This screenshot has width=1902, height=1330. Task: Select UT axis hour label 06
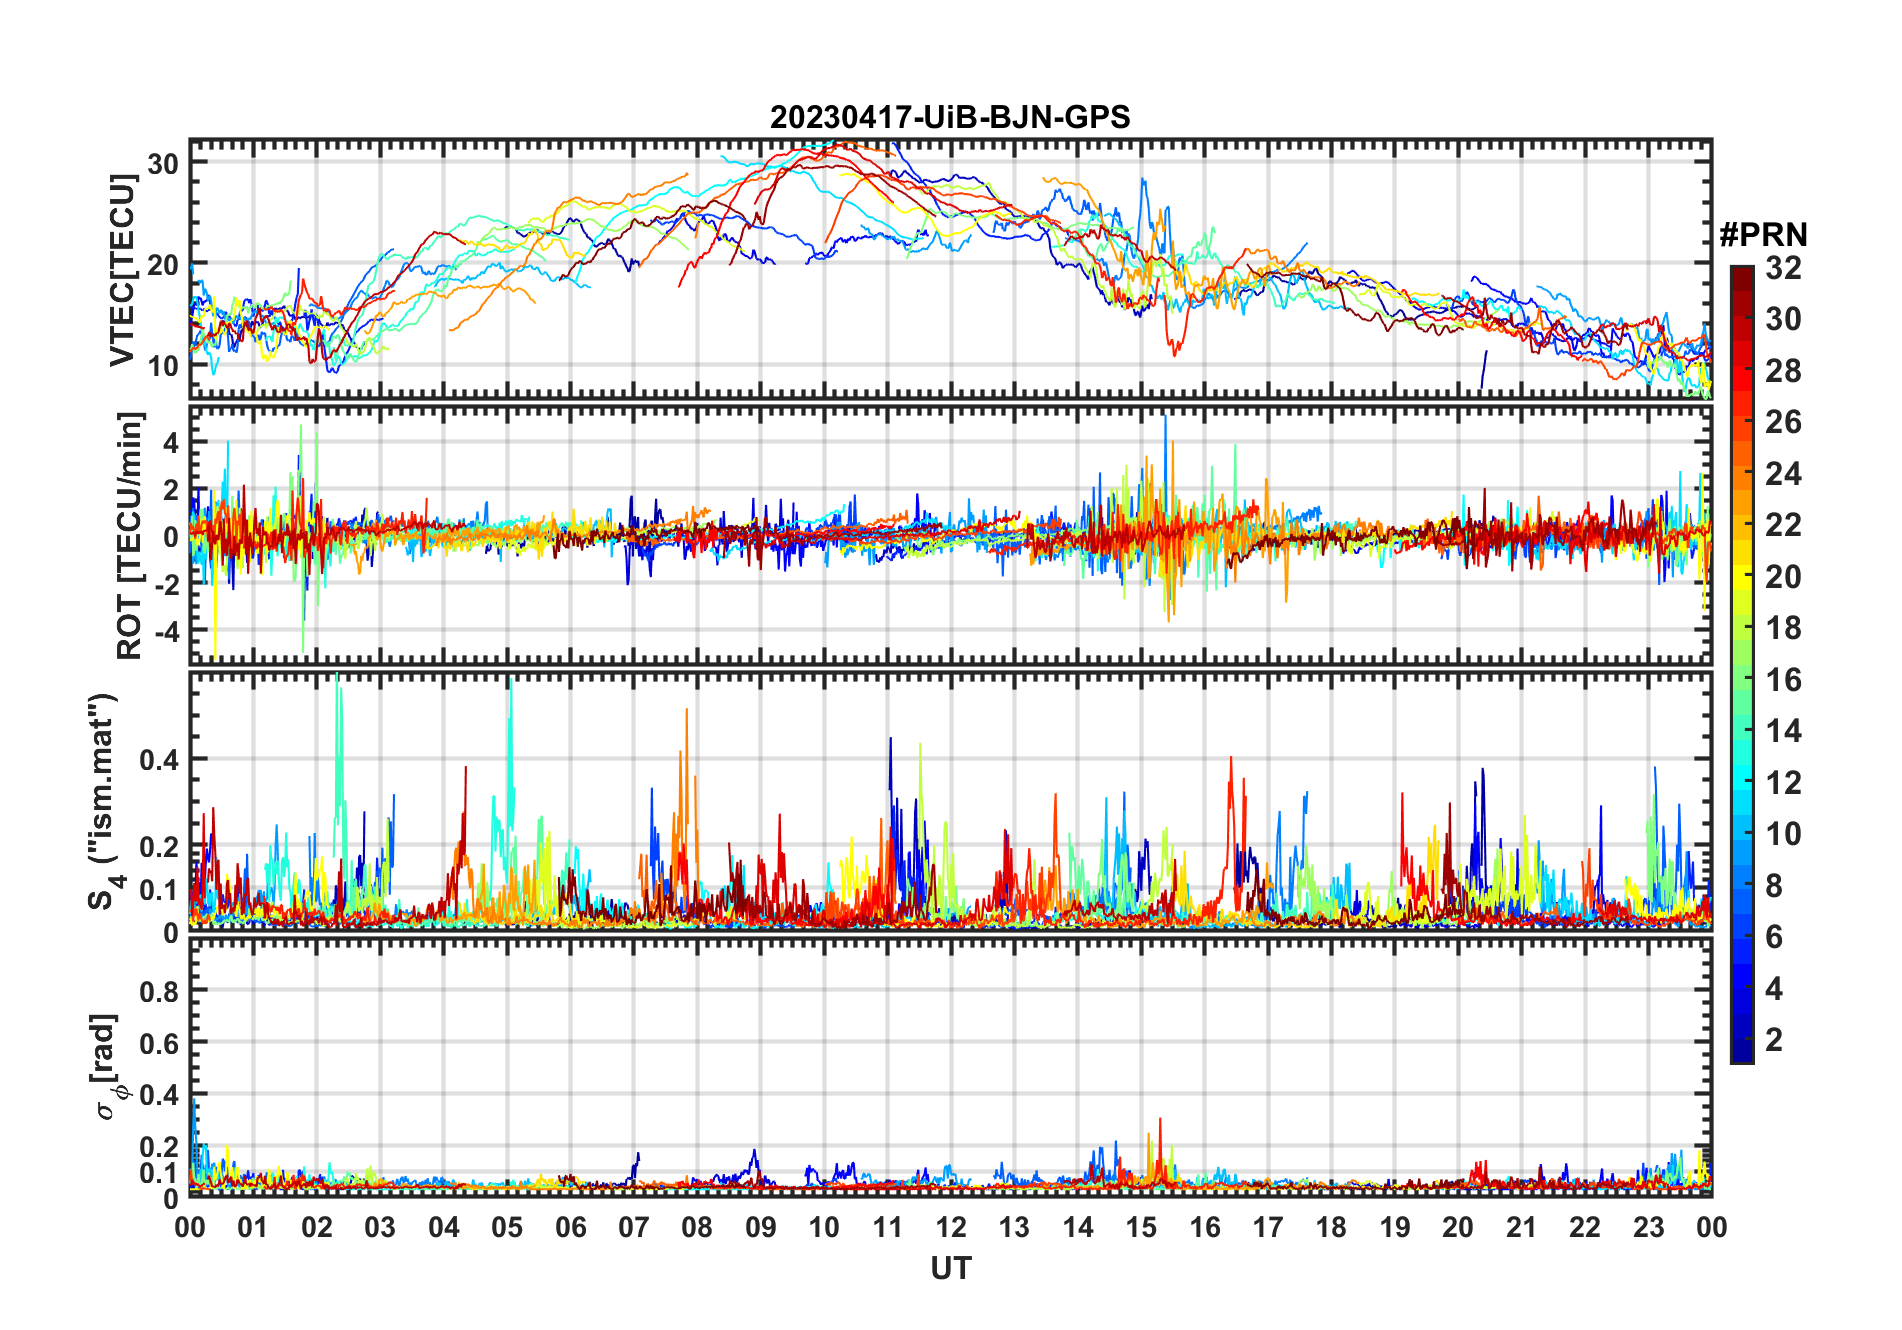(x=570, y=1227)
